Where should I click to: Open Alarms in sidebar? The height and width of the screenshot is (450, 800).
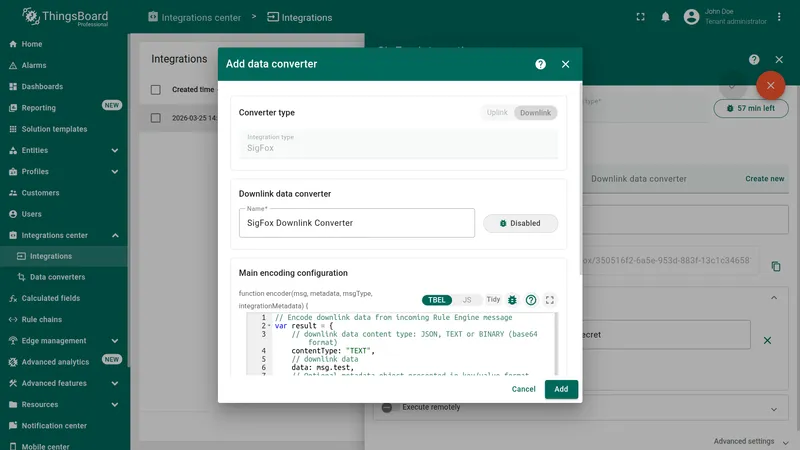pos(64,65)
